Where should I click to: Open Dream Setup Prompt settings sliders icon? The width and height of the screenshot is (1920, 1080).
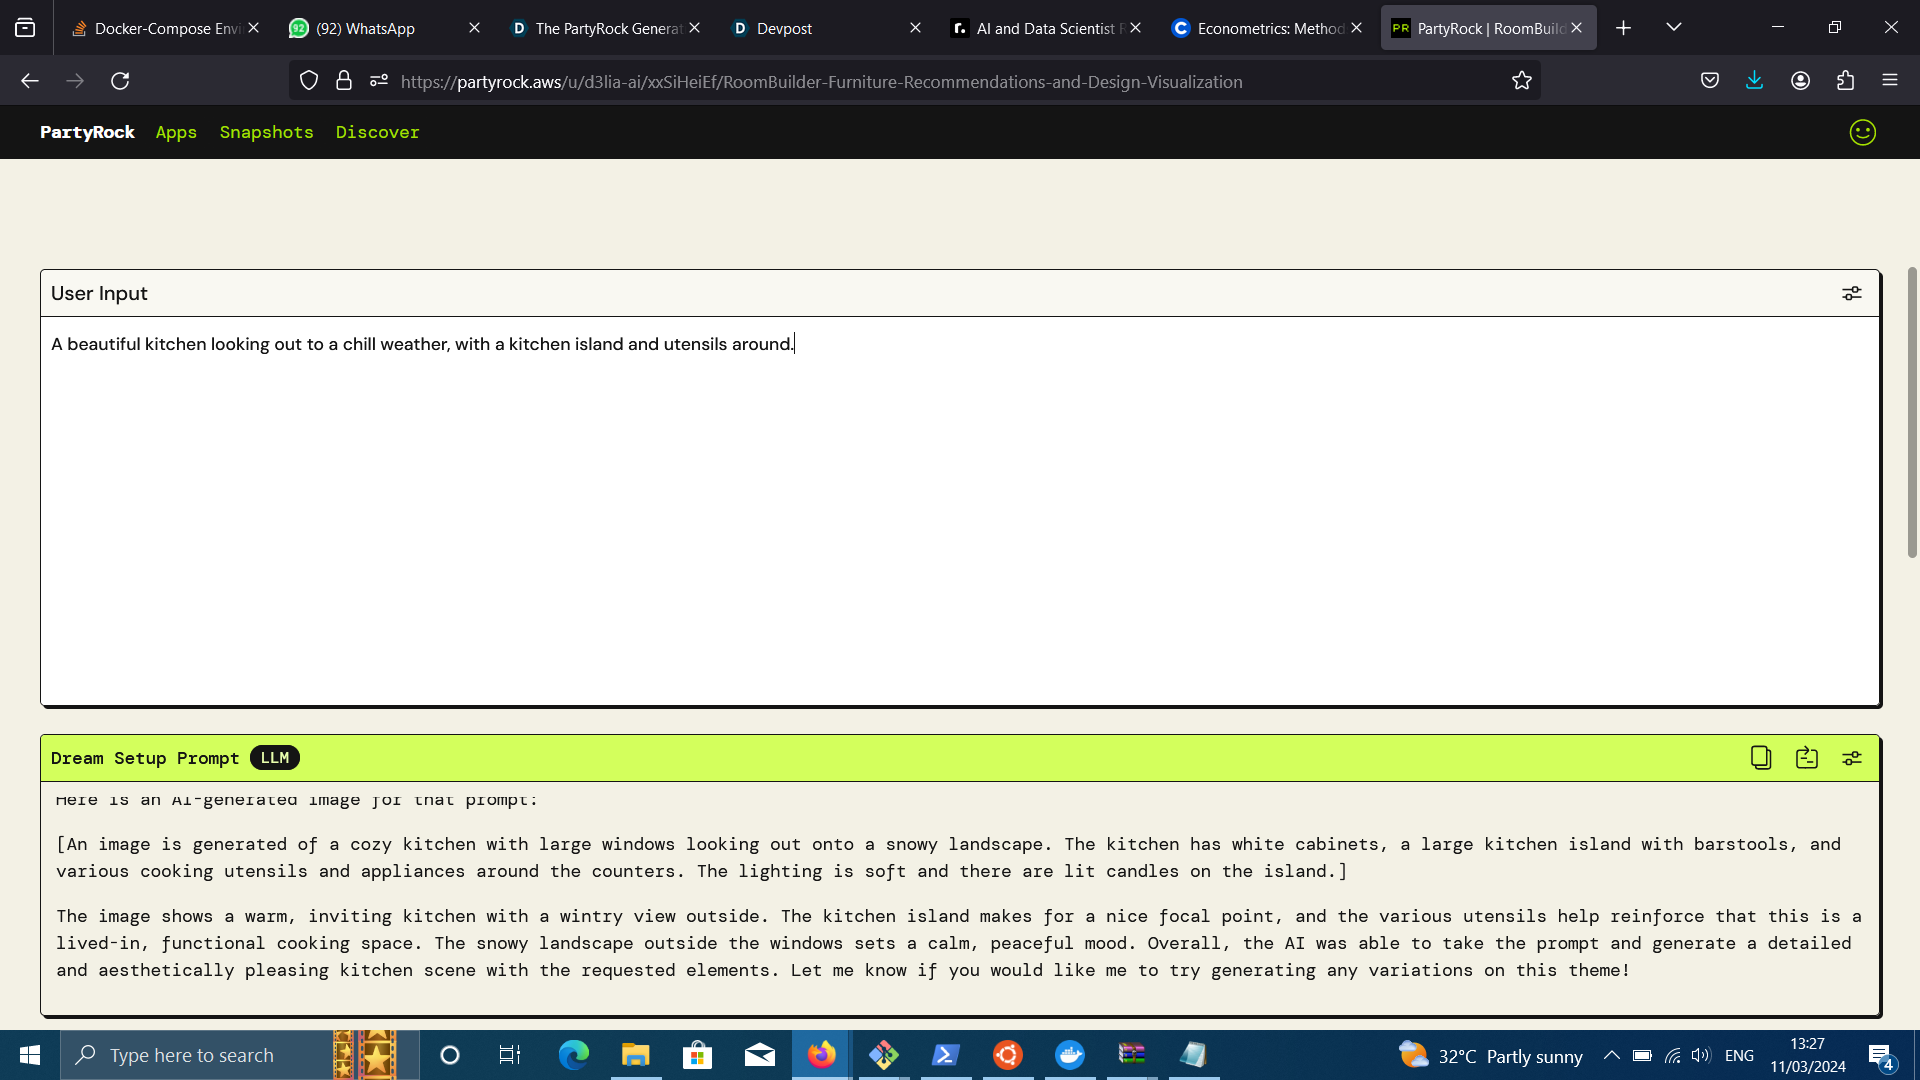[x=1851, y=758]
